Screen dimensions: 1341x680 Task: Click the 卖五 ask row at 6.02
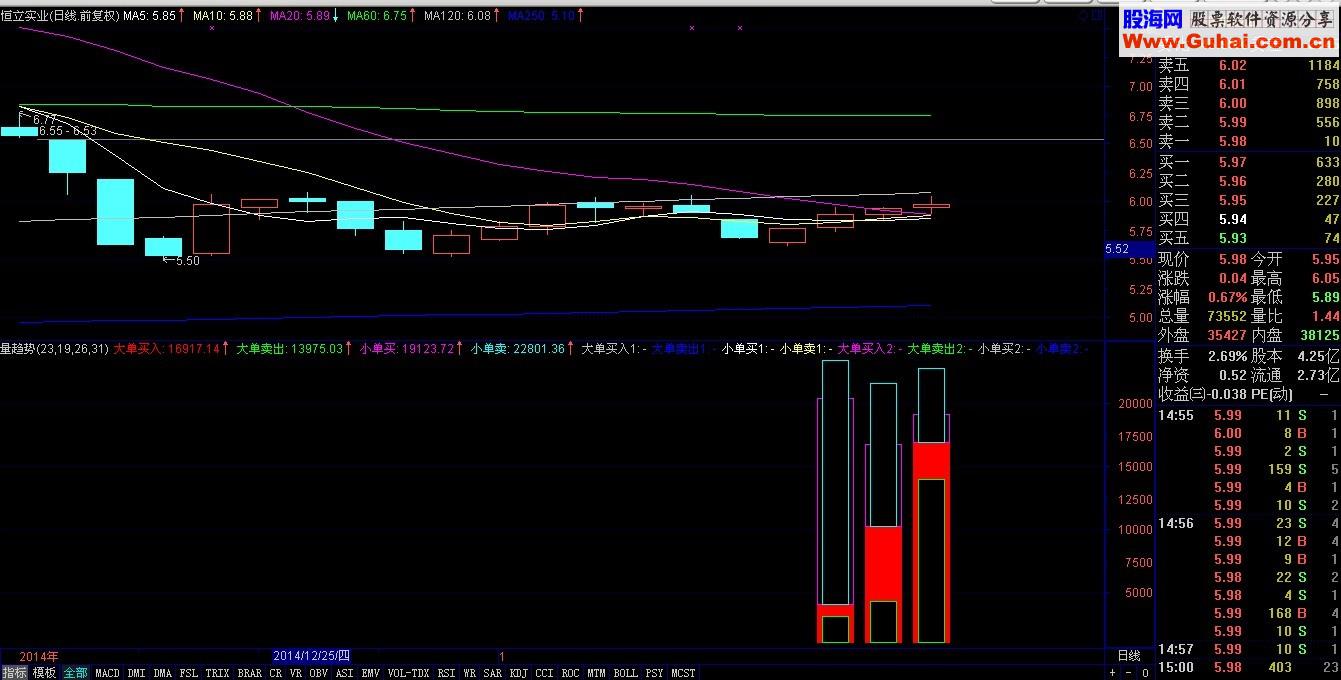tap(1248, 66)
